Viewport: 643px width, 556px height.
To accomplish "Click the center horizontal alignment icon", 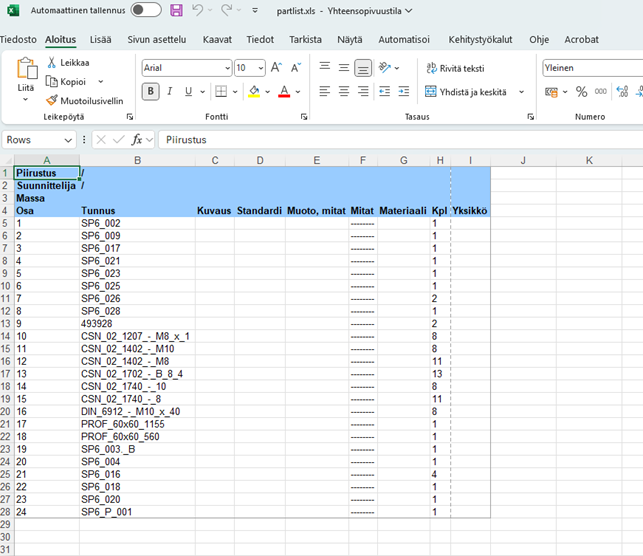I will [x=344, y=92].
